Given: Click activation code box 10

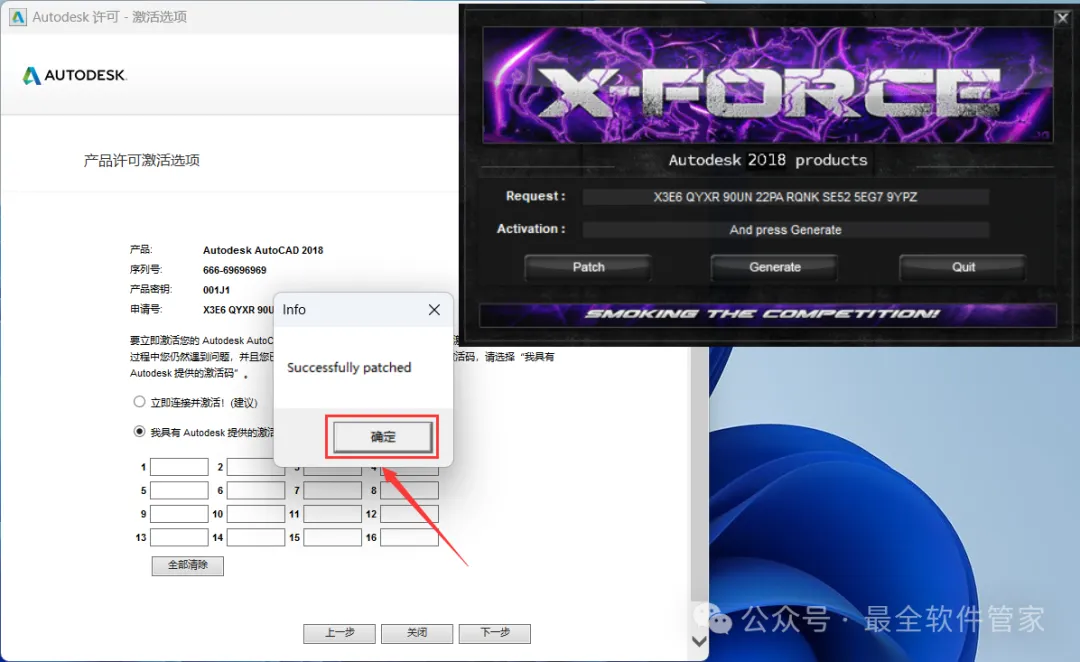Looking at the screenshot, I should point(256,514).
